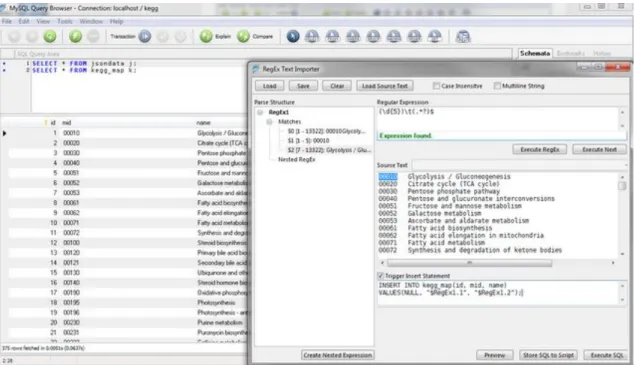
Task: Click the Clear button
Action: click(x=337, y=86)
